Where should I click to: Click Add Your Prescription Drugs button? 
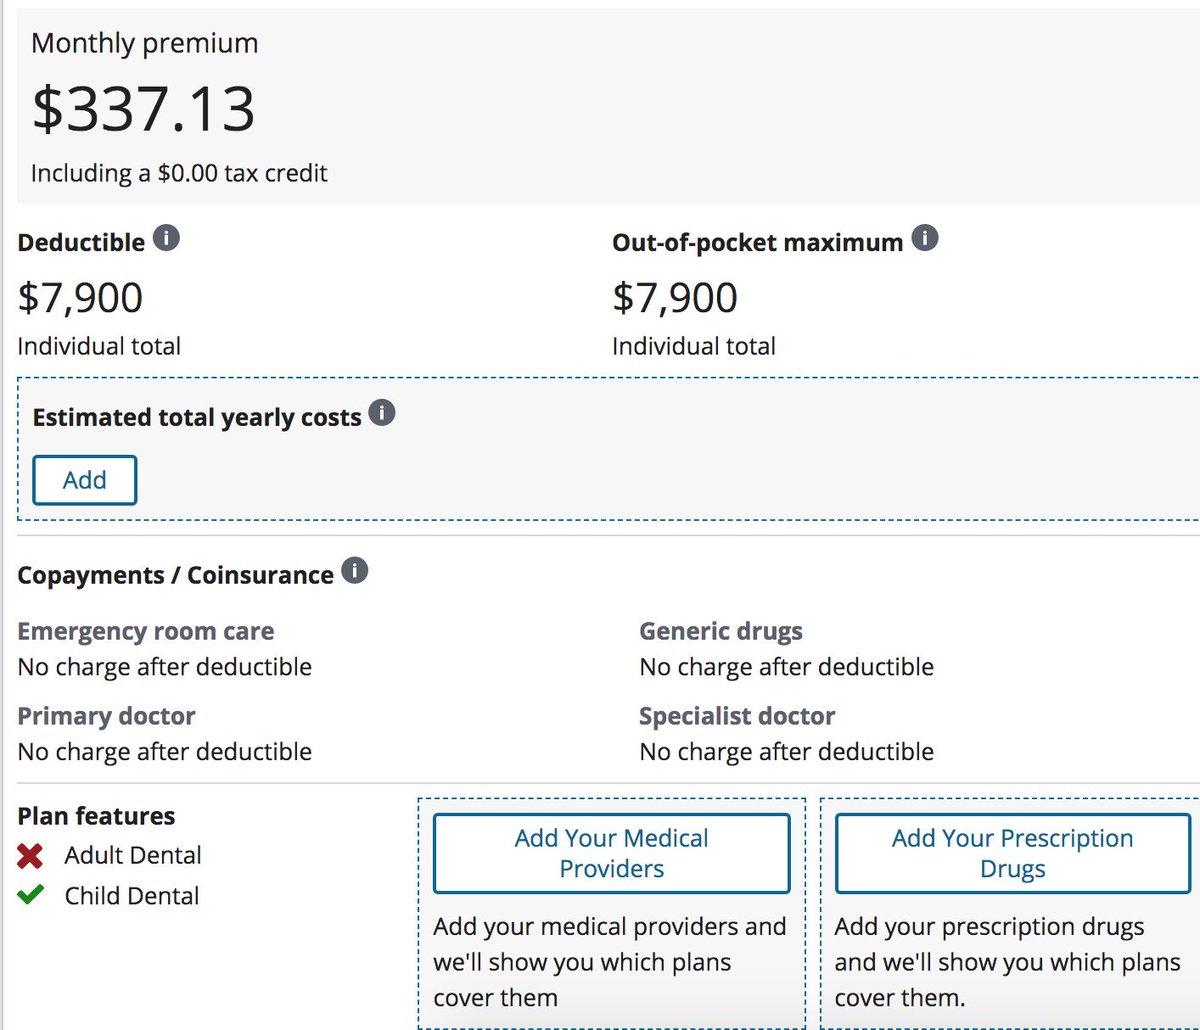point(1012,853)
